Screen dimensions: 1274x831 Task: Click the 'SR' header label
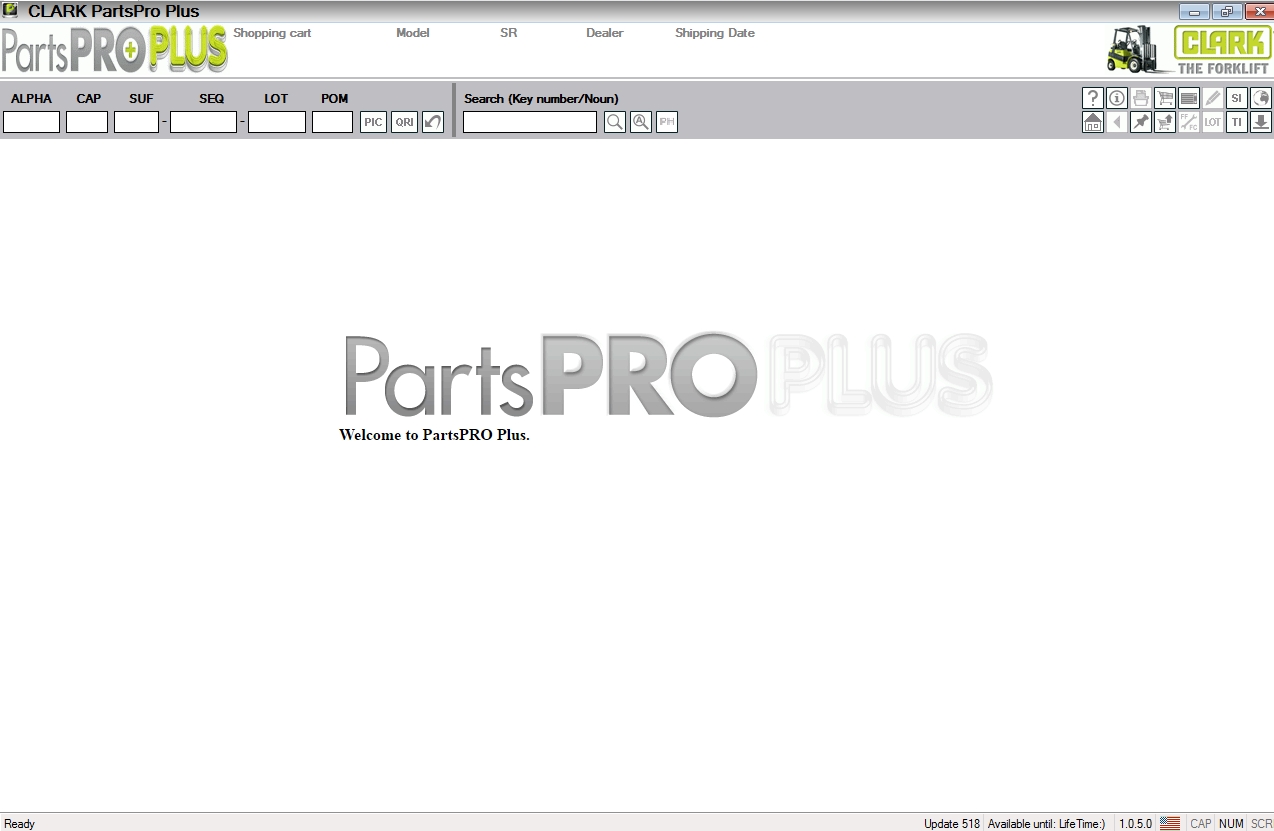click(x=509, y=33)
